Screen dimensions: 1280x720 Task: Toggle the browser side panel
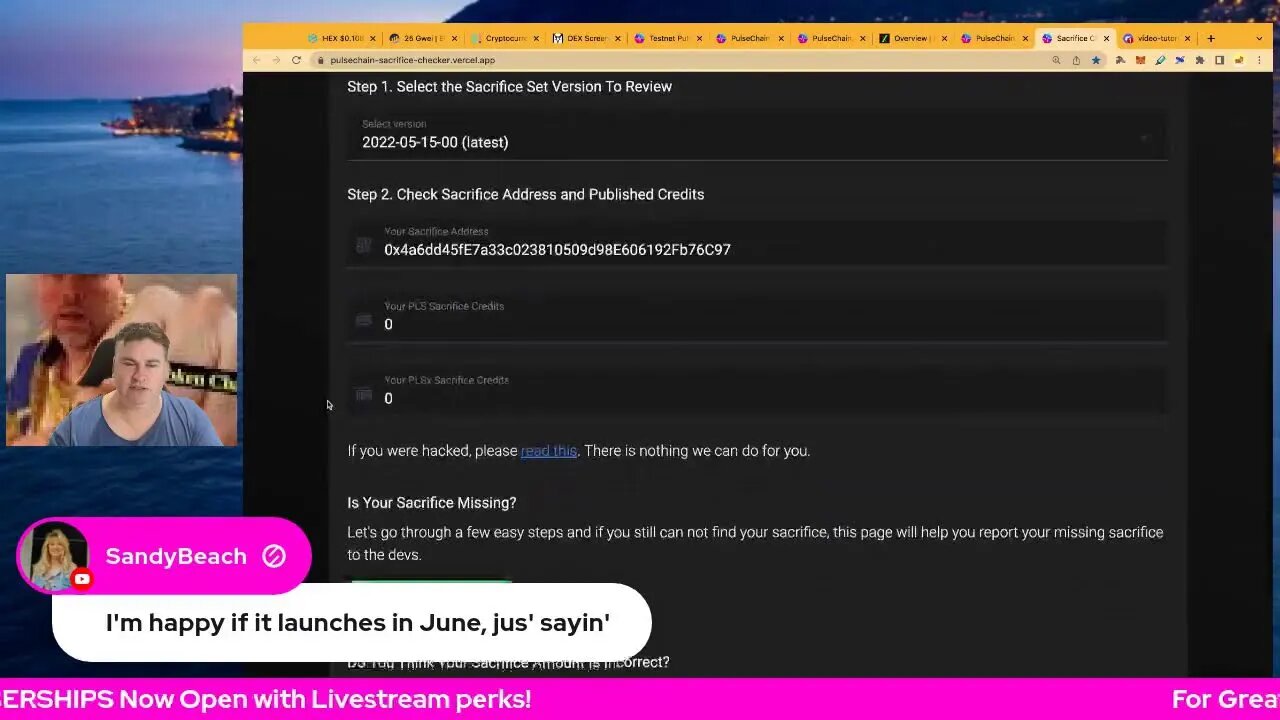tap(1219, 60)
